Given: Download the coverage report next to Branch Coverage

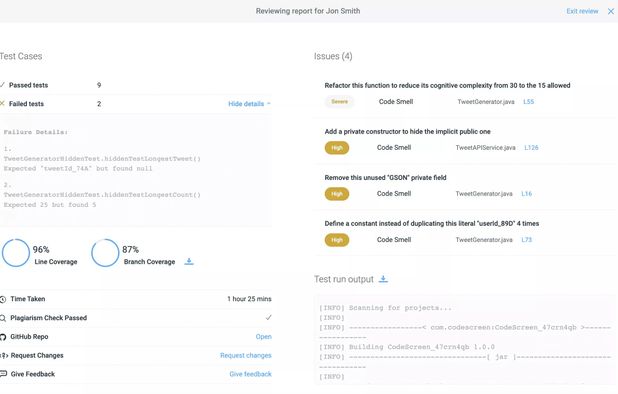Looking at the screenshot, I should (x=189, y=262).
